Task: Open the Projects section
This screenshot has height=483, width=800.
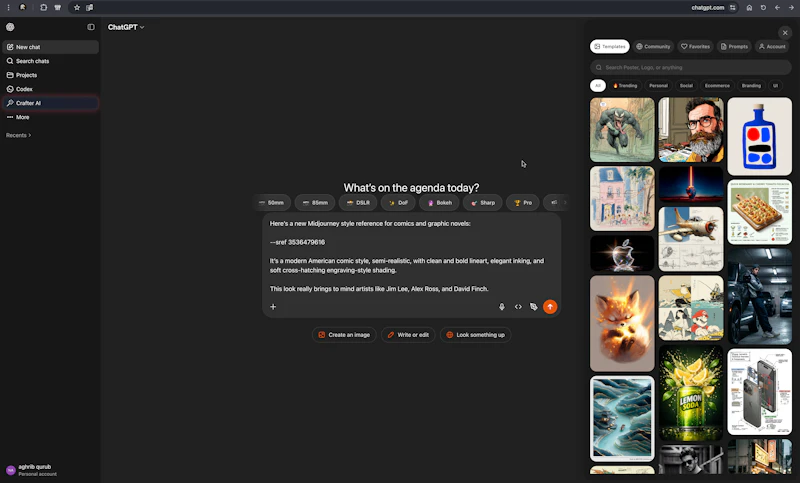Action: click(51, 75)
